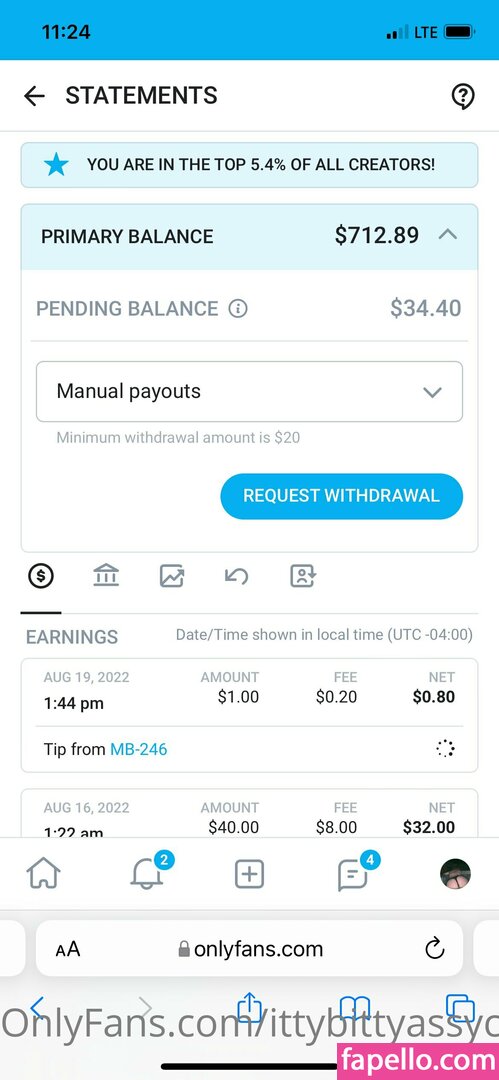Open the referrals person icon tab
Screen dimensions: 499x1080
point(303,576)
